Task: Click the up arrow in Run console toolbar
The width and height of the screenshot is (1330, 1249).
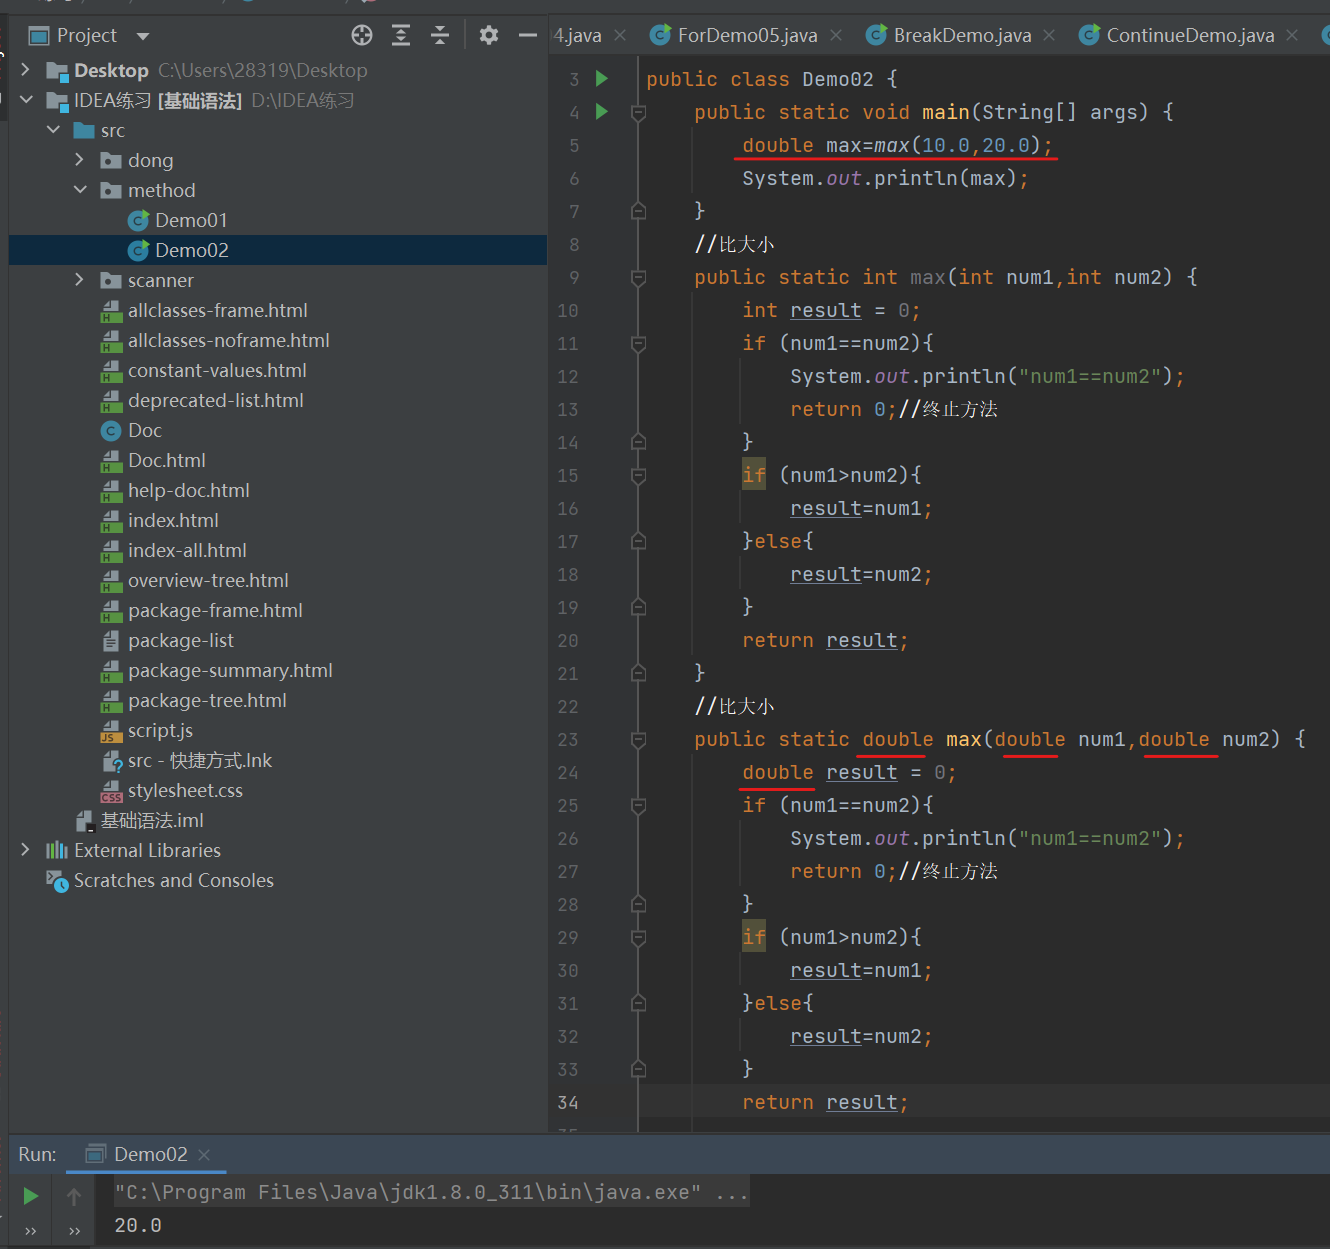Action: coord(74,1196)
